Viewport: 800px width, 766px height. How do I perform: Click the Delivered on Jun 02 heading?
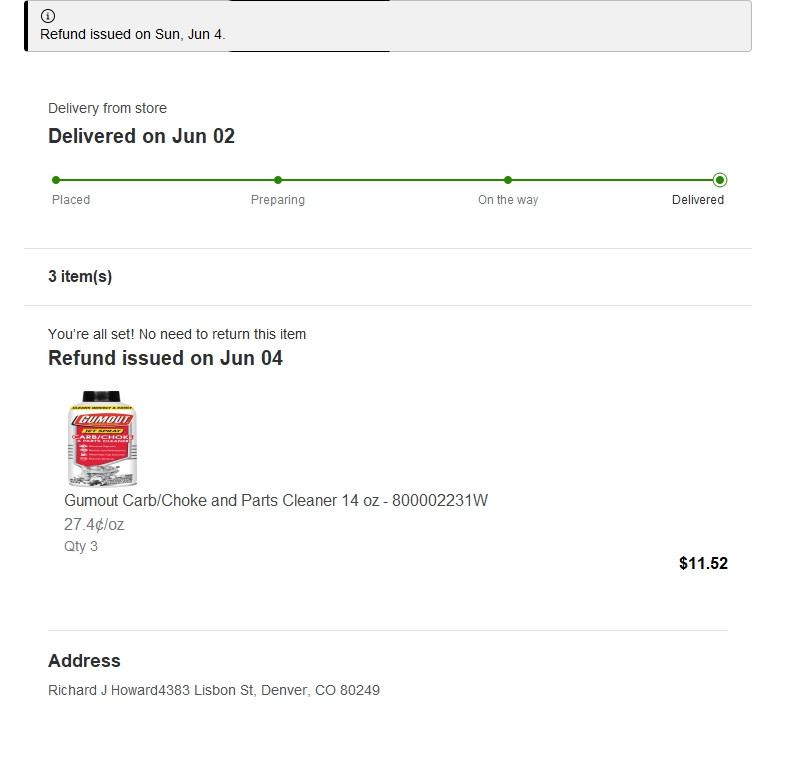pos(141,136)
